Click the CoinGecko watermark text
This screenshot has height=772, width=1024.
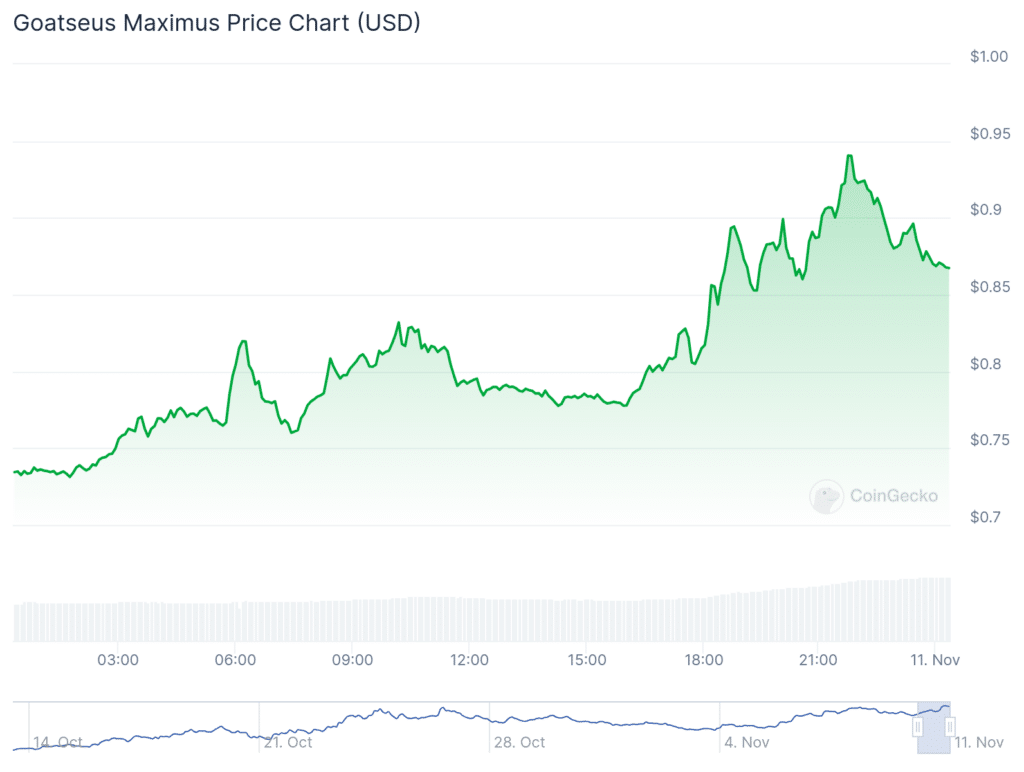[x=893, y=494]
